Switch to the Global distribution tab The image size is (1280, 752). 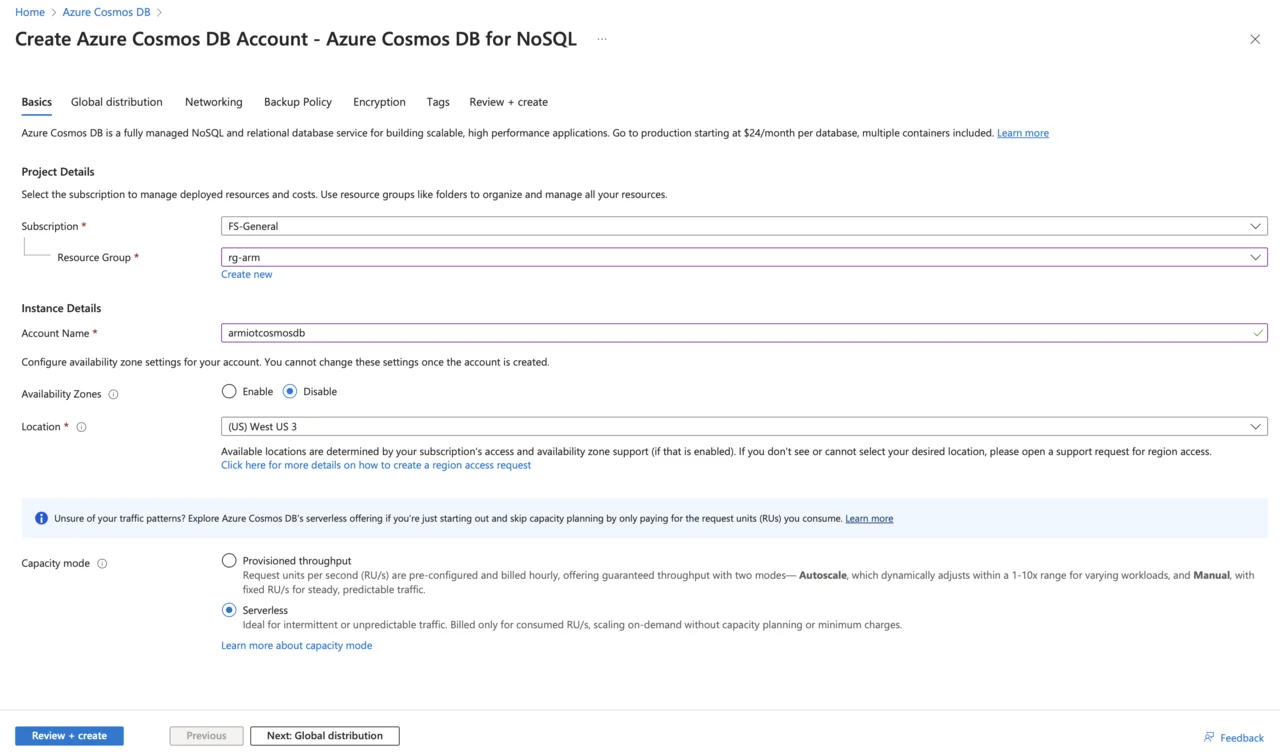click(116, 102)
